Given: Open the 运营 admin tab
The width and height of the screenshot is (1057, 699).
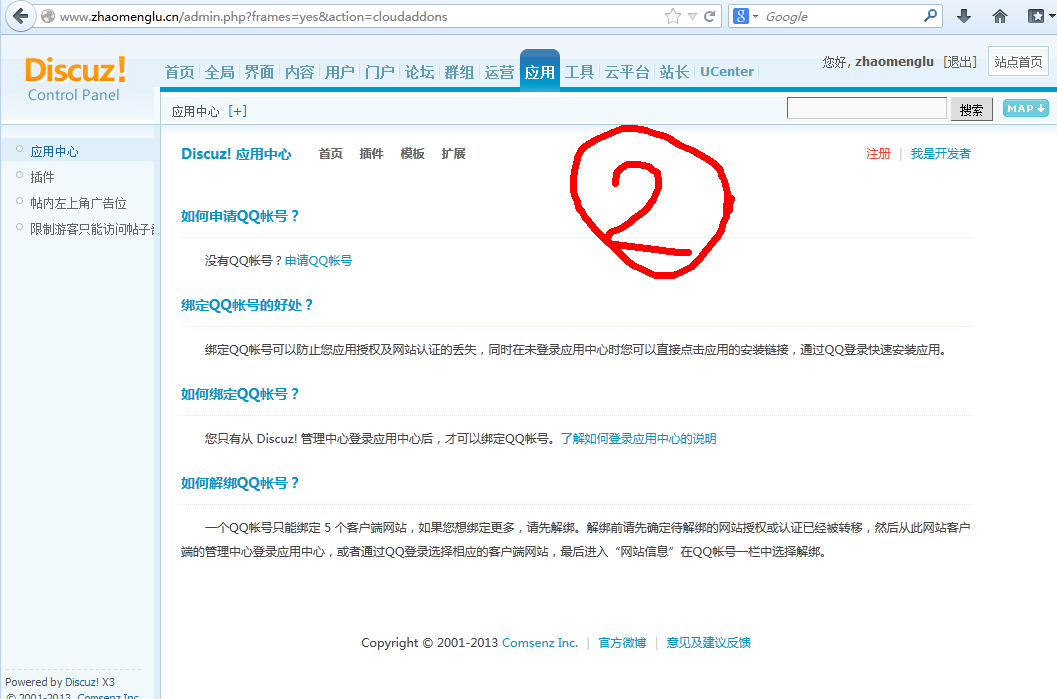Looking at the screenshot, I should coord(500,72).
